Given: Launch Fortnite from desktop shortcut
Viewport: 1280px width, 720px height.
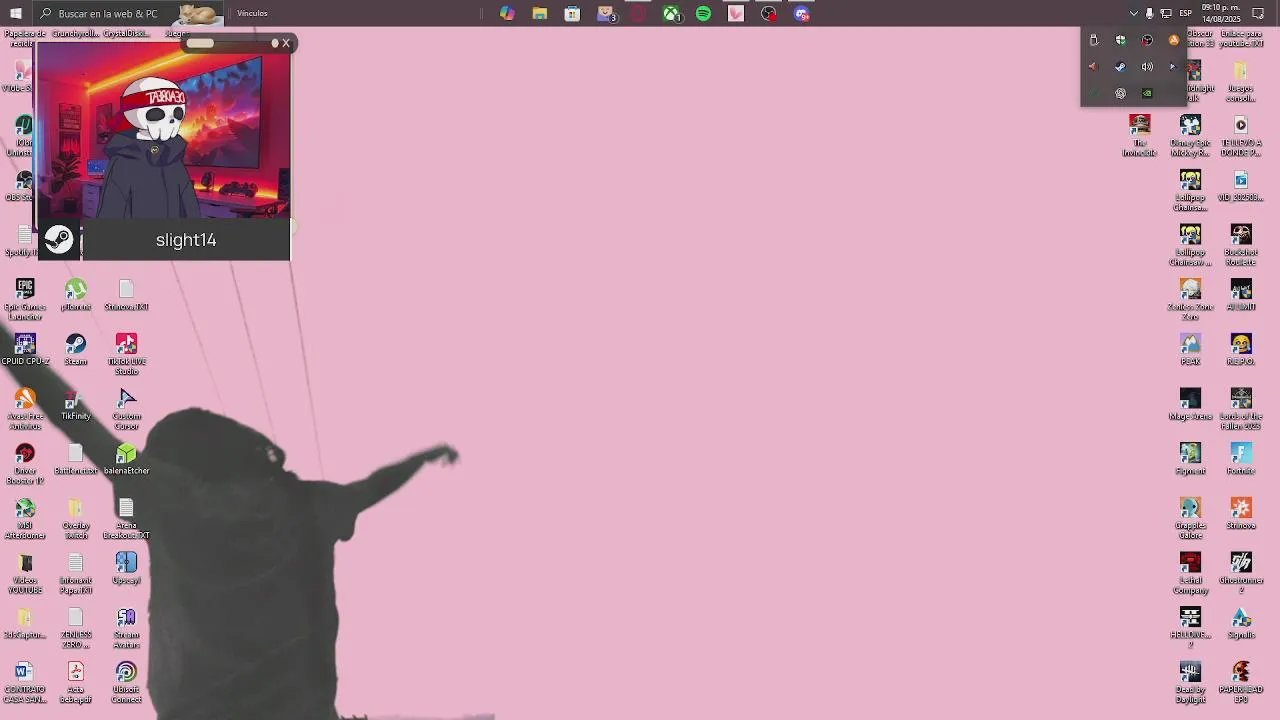Looking at the screenshot, I should coord(1241,459).
